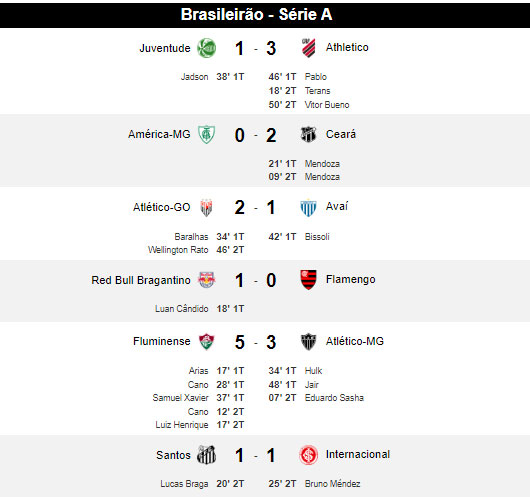This screenshot has width=530, height=498.
Task: Select the América-MG shield icon
Action: click(x=206, y=135)
